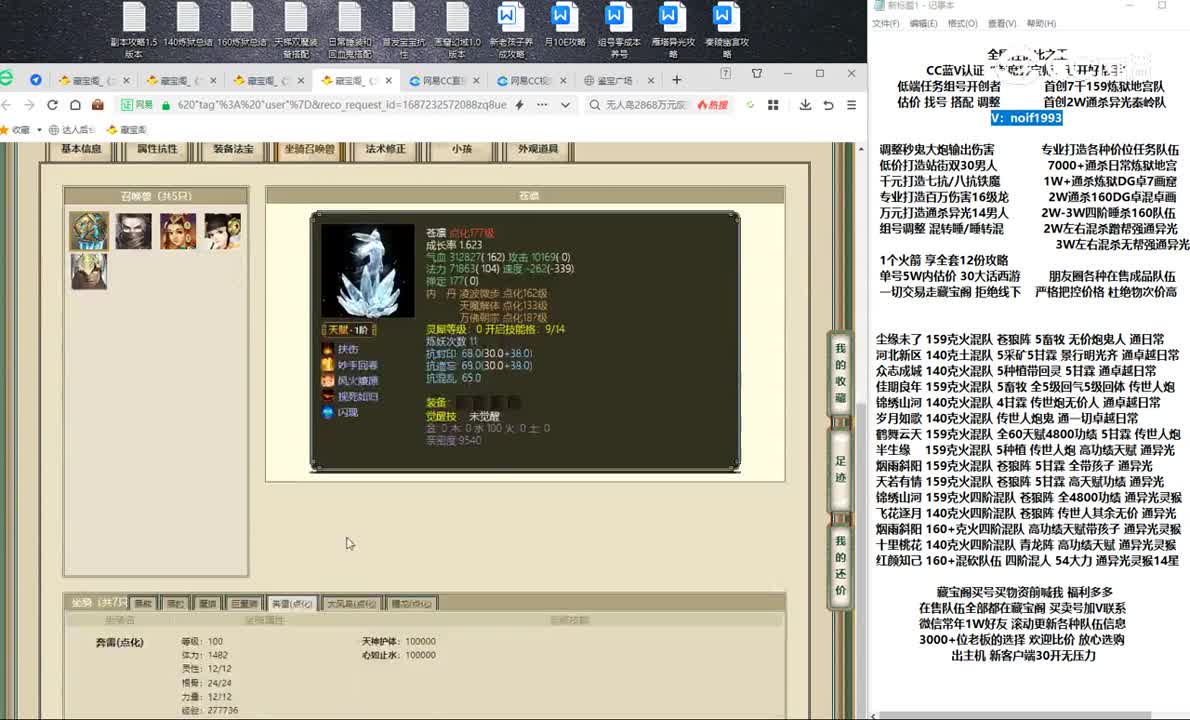The image size is (1190, 720).
Task: Expand the 收藏 bookmarks dropdown arrow
Action: pyautogui.click(x=39, y=130)
